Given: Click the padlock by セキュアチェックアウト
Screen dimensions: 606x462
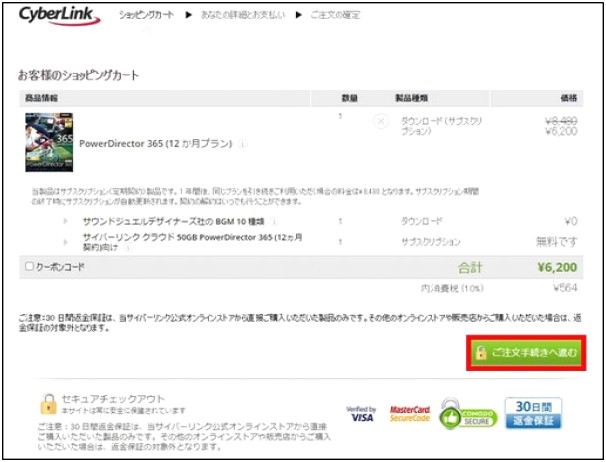Looking at the screenshot, I should click(x=48, y=404).
